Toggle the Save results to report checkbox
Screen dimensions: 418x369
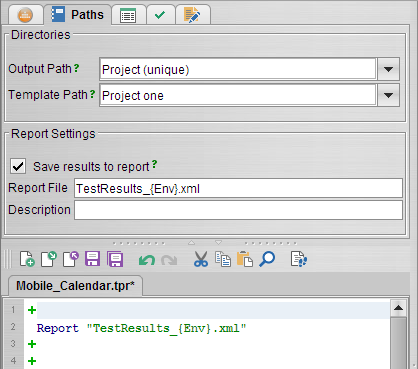tap(18, 166)
